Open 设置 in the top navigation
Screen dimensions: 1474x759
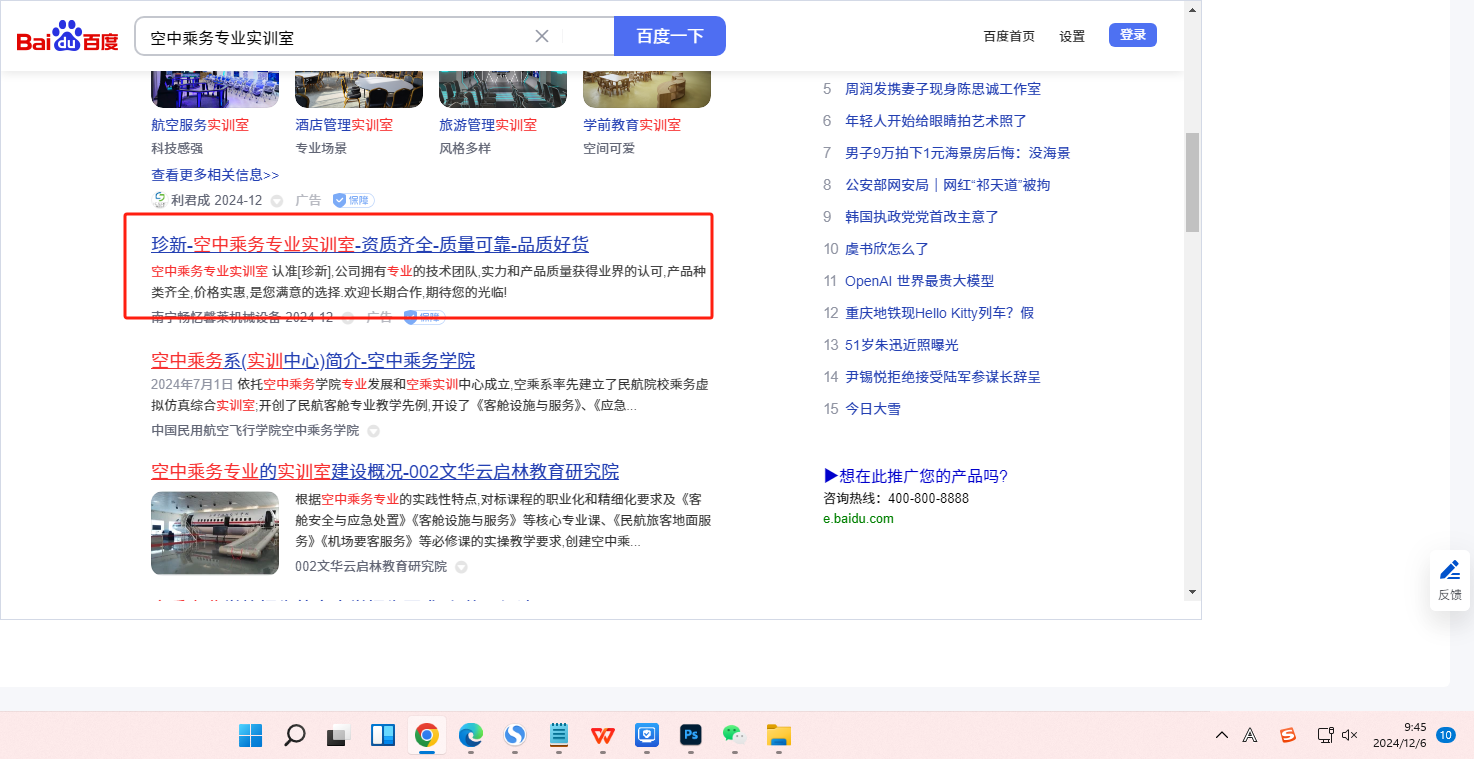point(1072,36)
